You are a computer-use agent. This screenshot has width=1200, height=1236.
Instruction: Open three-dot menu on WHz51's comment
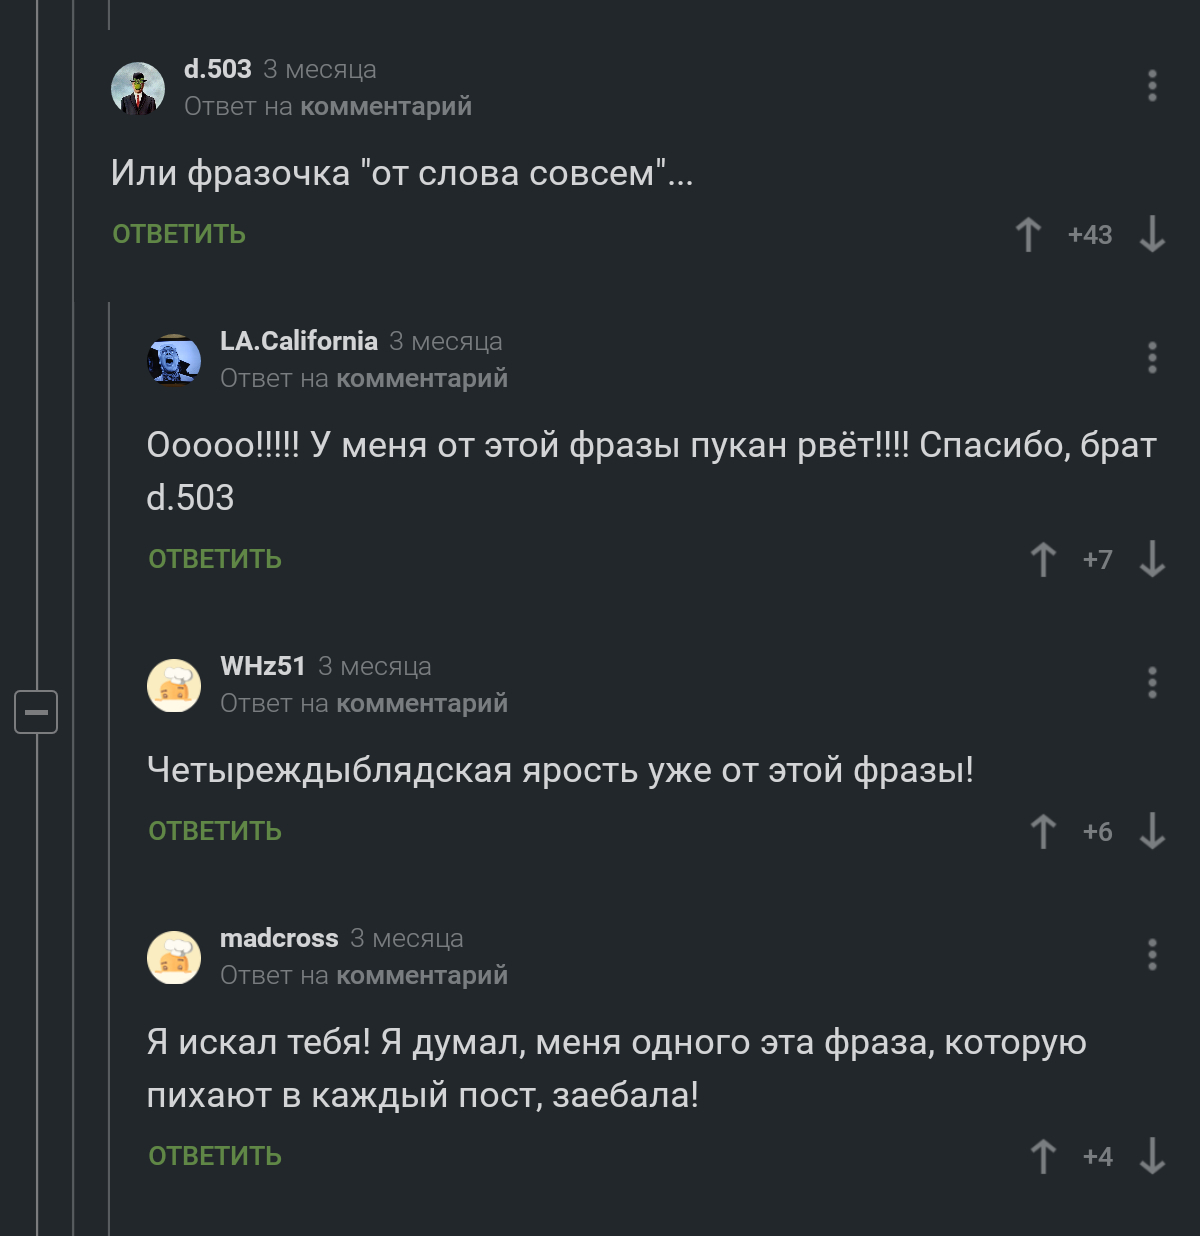click(x=1152, y=683)
